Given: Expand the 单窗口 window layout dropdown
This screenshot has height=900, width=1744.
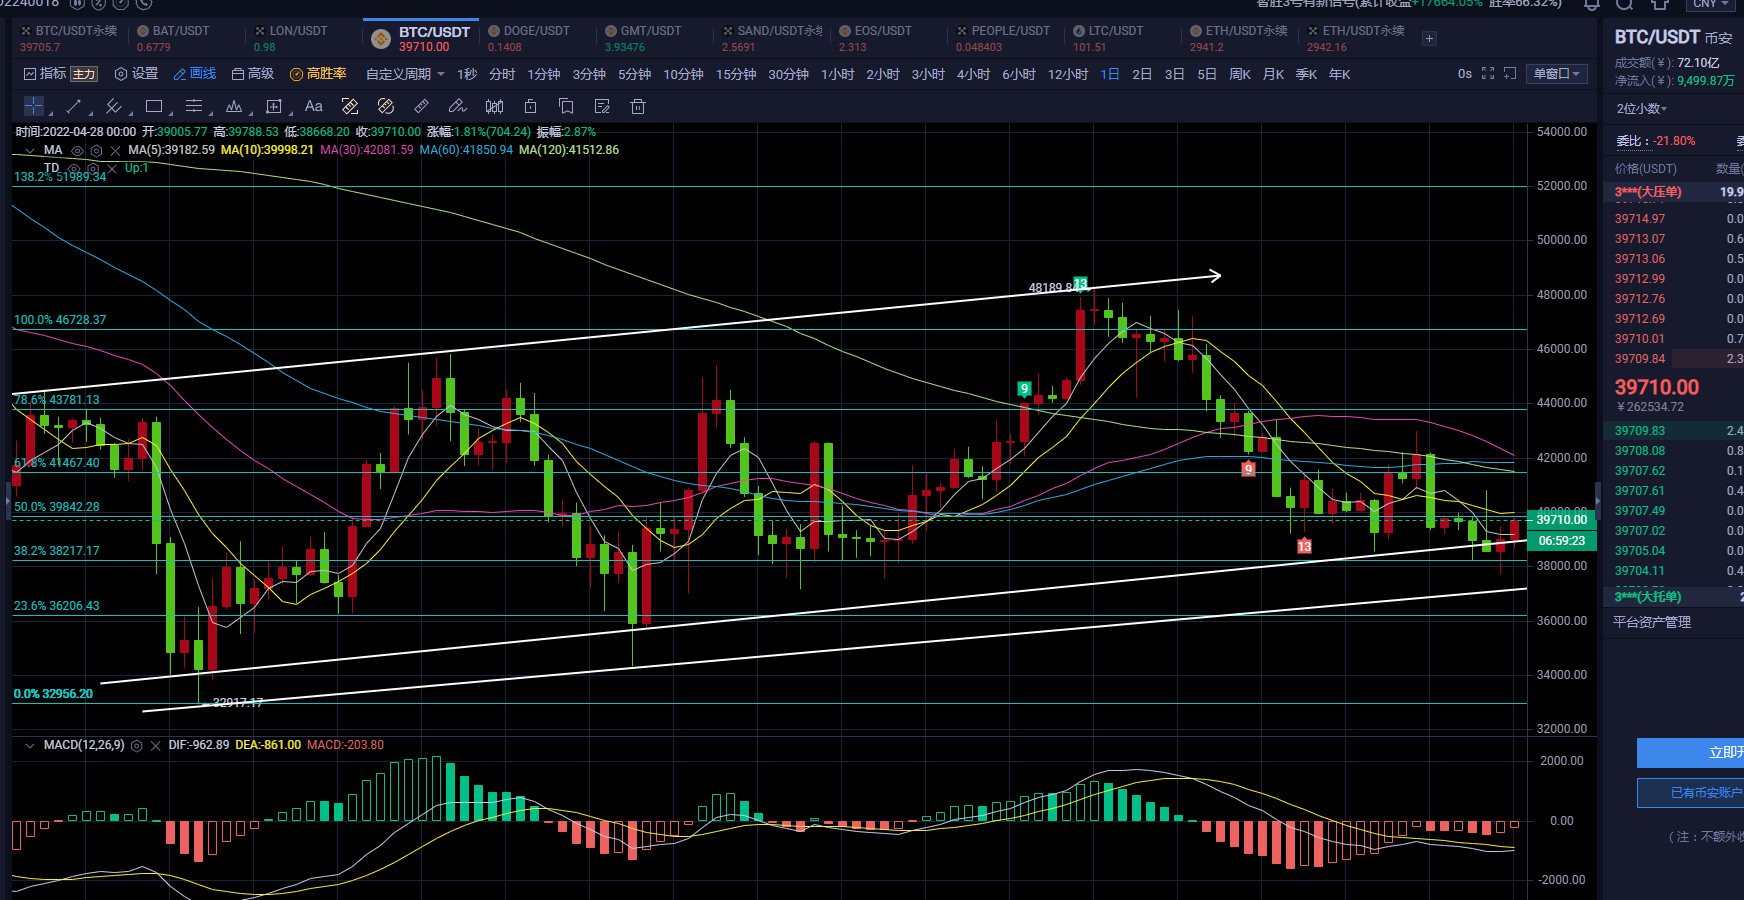Looking at the screenshot, I should click(1556, 74).
